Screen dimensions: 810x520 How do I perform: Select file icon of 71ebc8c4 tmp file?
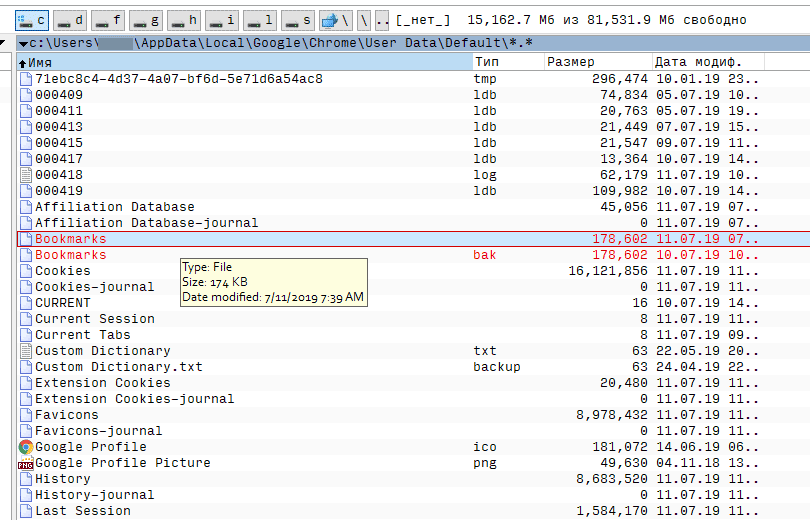[26, 79]
